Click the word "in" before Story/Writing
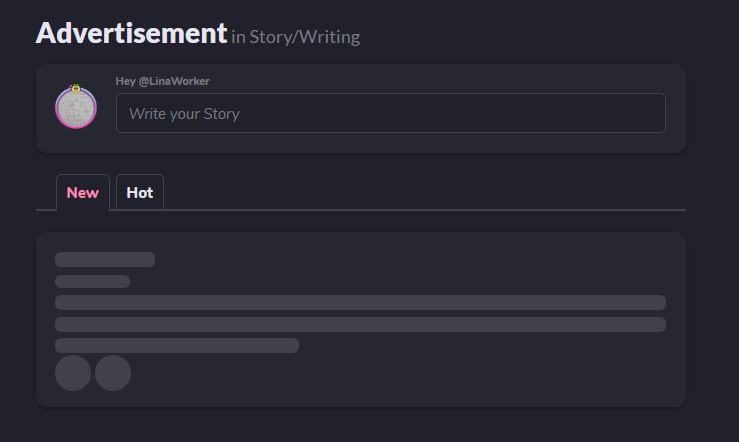 click(238, 37)
